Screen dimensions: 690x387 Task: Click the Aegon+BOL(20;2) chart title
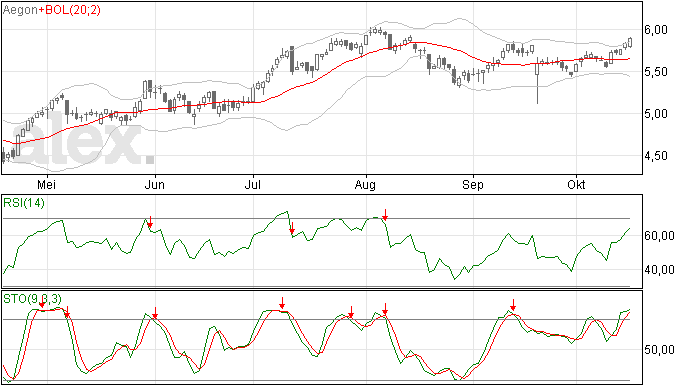(51, 10)
